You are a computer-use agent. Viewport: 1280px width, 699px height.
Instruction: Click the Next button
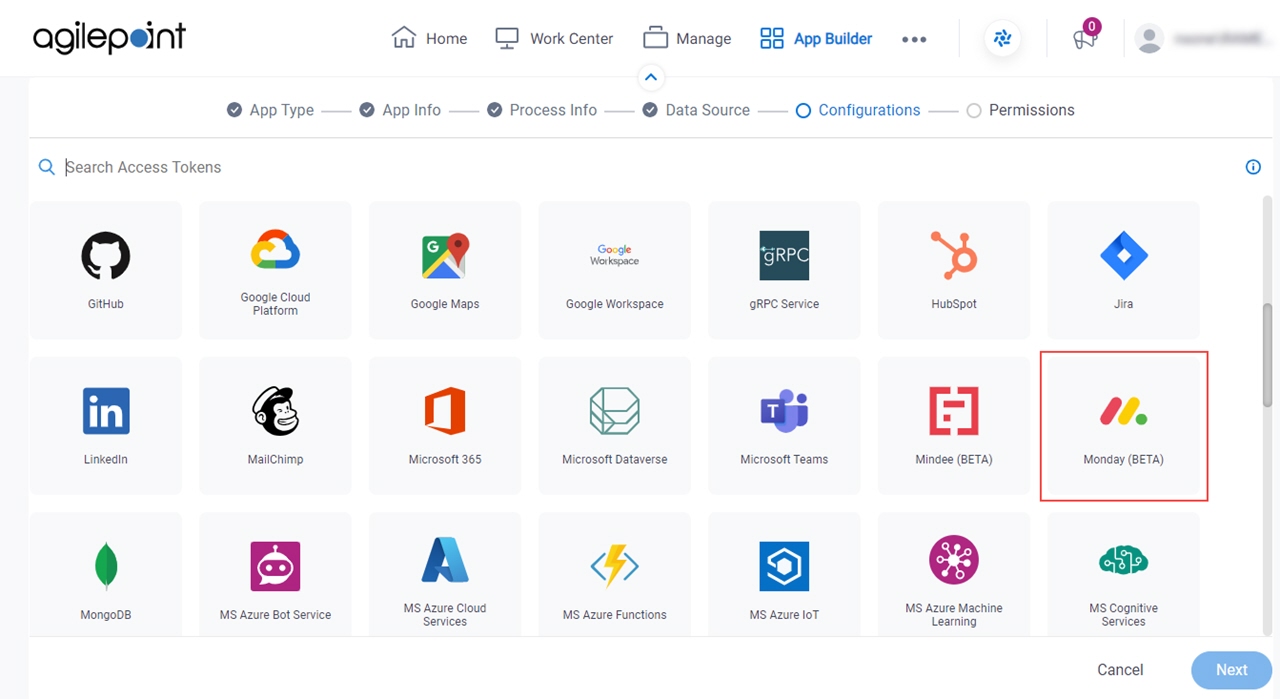coord(1231,670)
